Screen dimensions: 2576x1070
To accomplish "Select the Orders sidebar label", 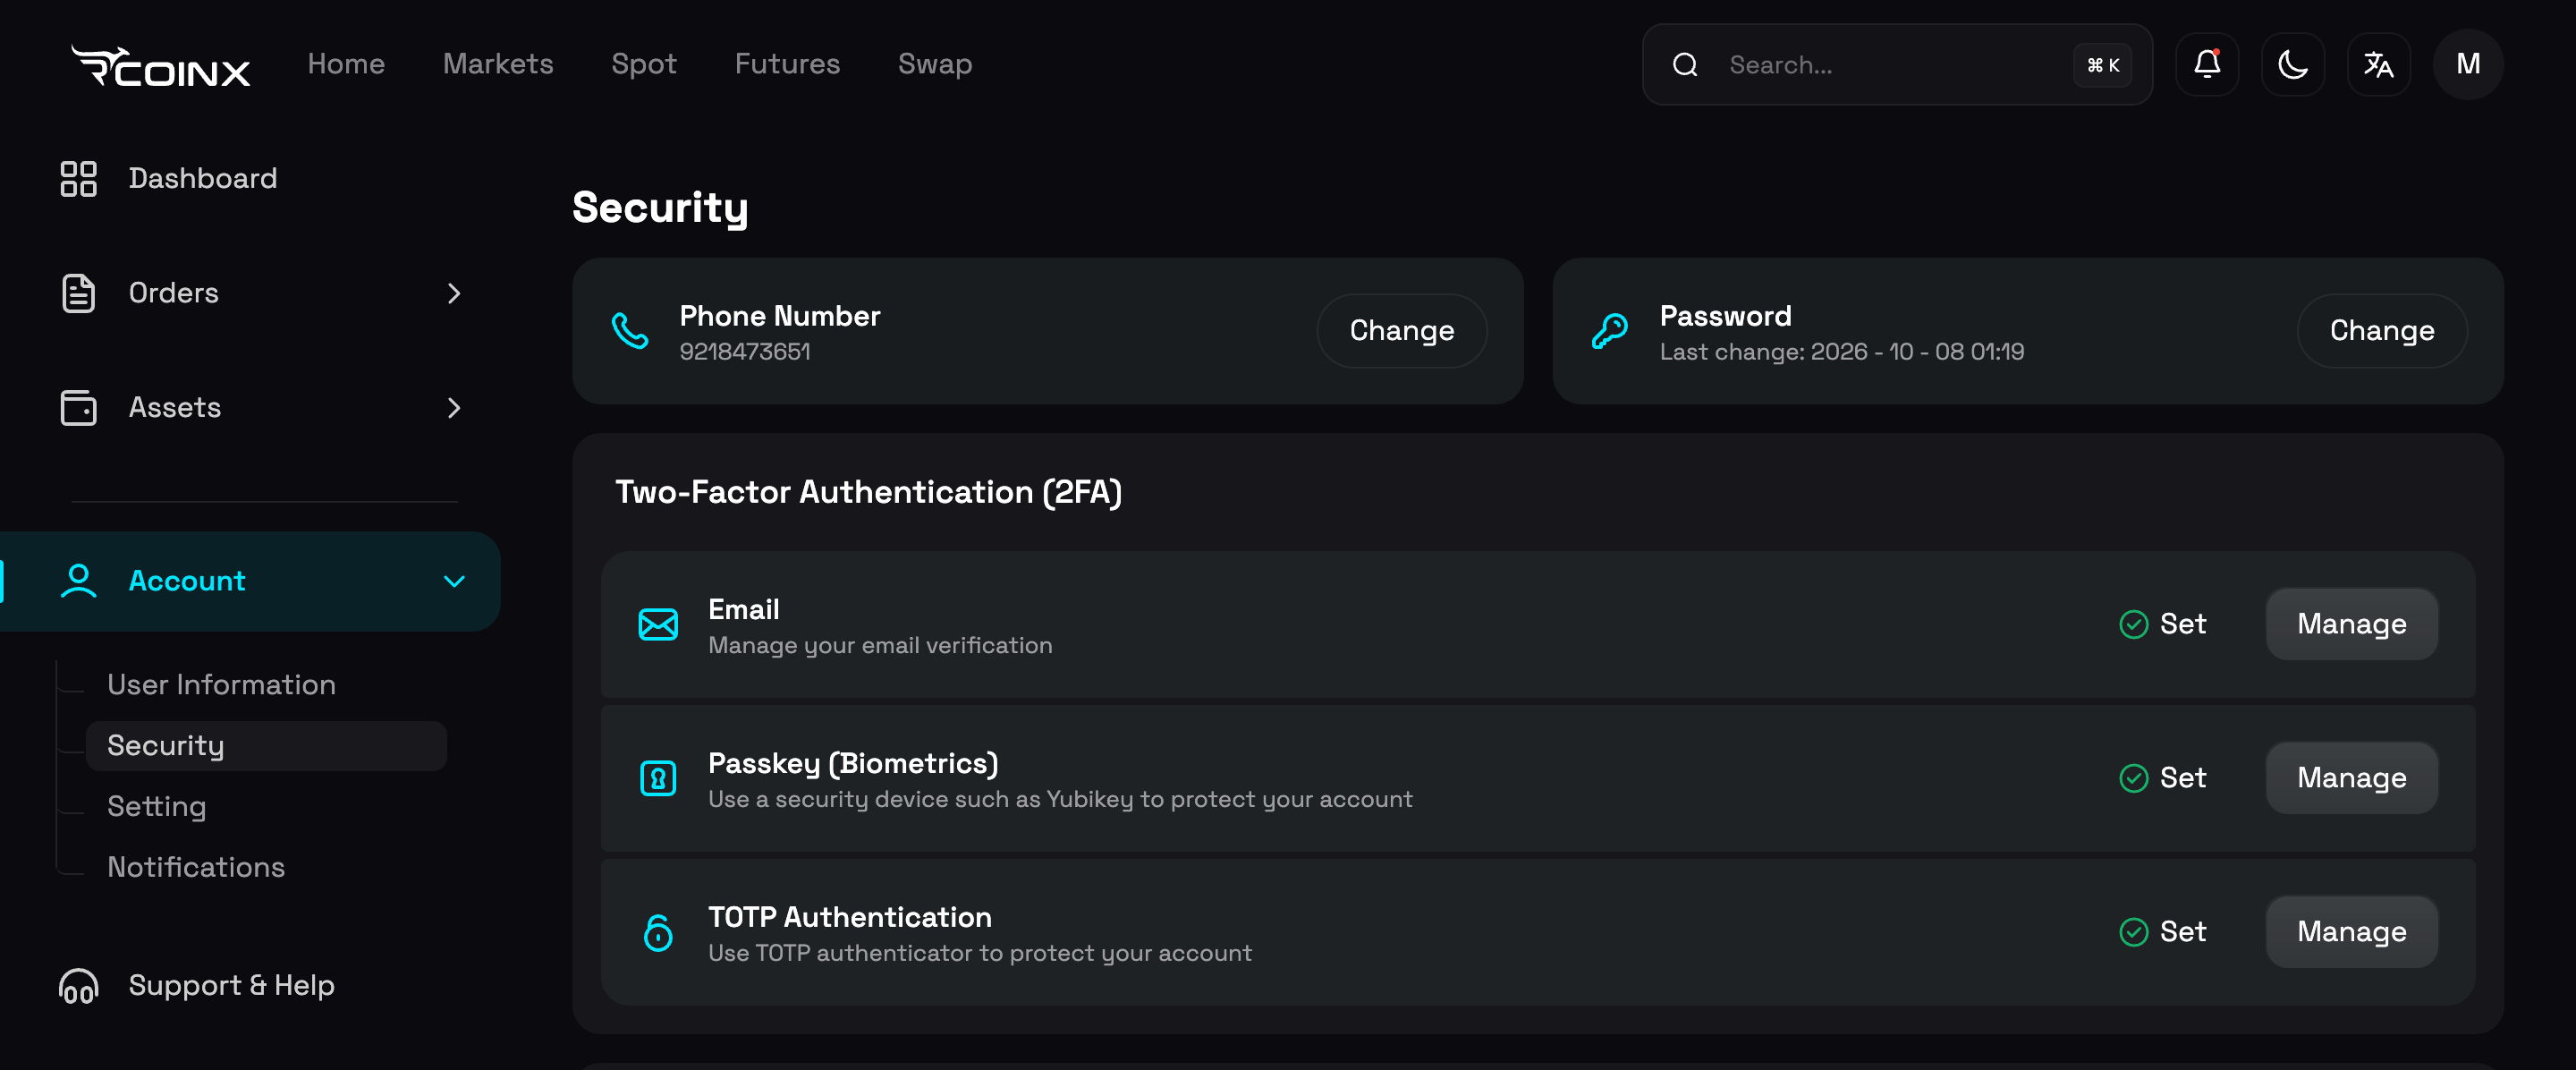I will coord(173,293).
